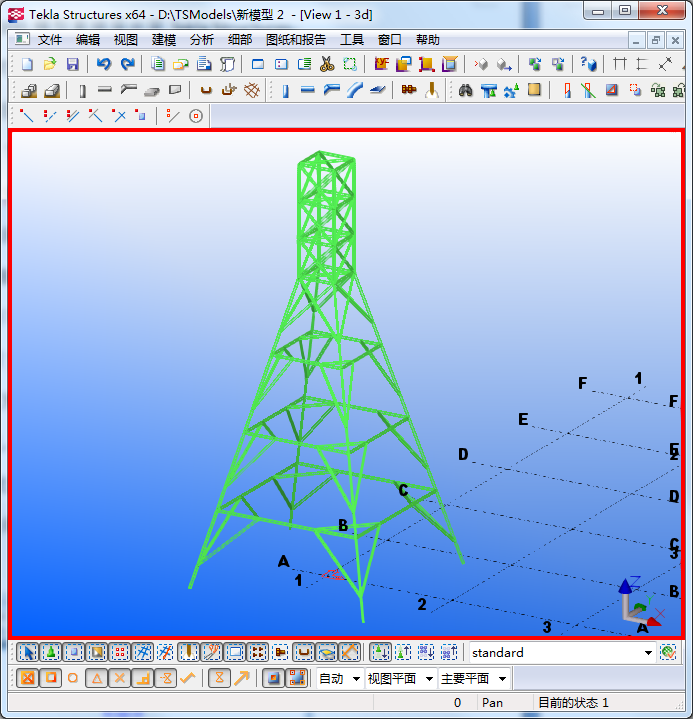Open existing model with folder icon
The width and height of the screenshot is (693, 719).
pos(50,64)
